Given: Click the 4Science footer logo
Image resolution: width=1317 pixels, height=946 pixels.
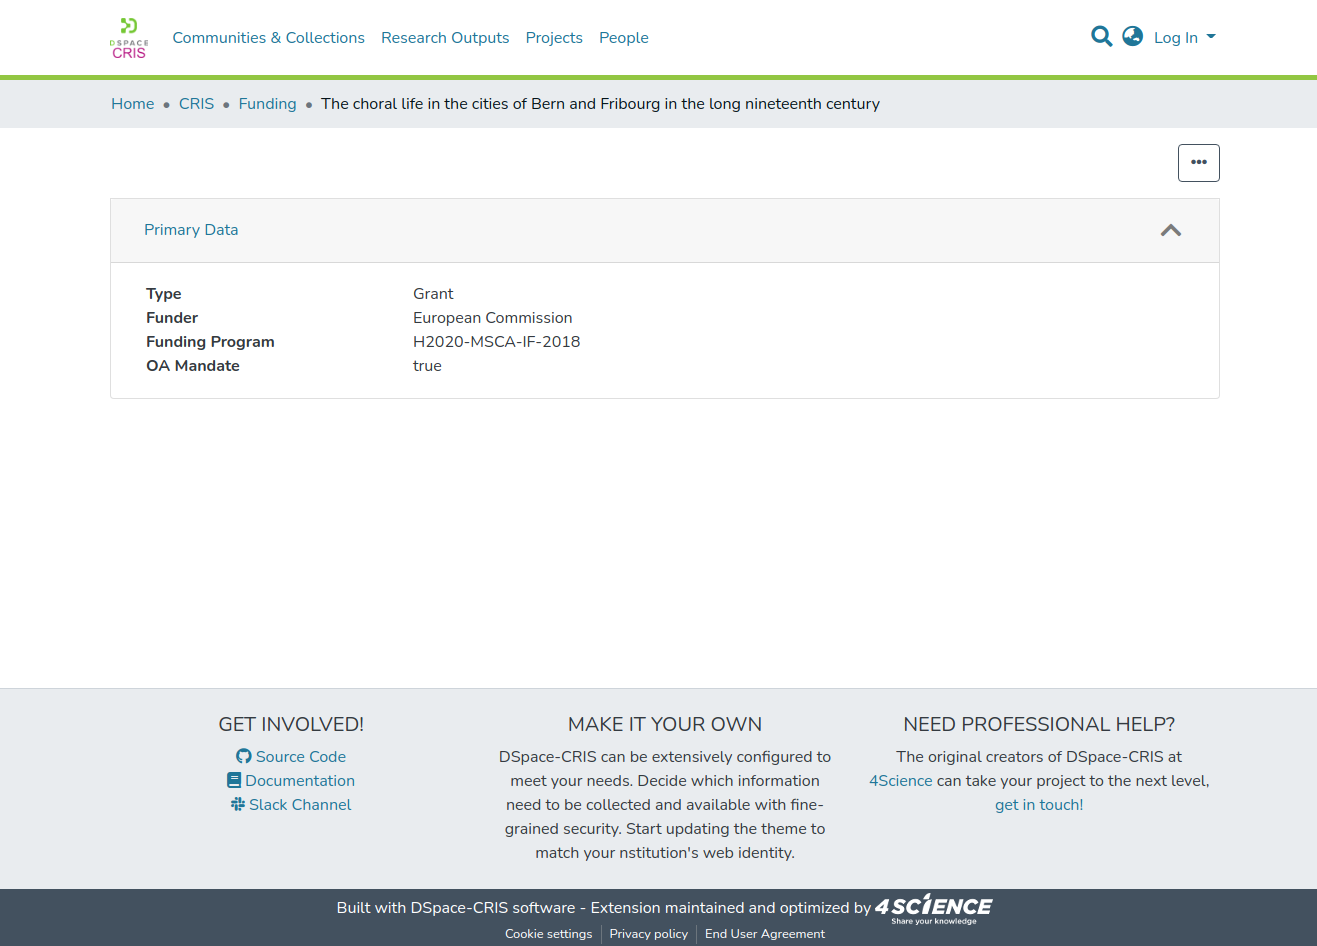Looking at the screenshot, I should [x=933, y=908].
